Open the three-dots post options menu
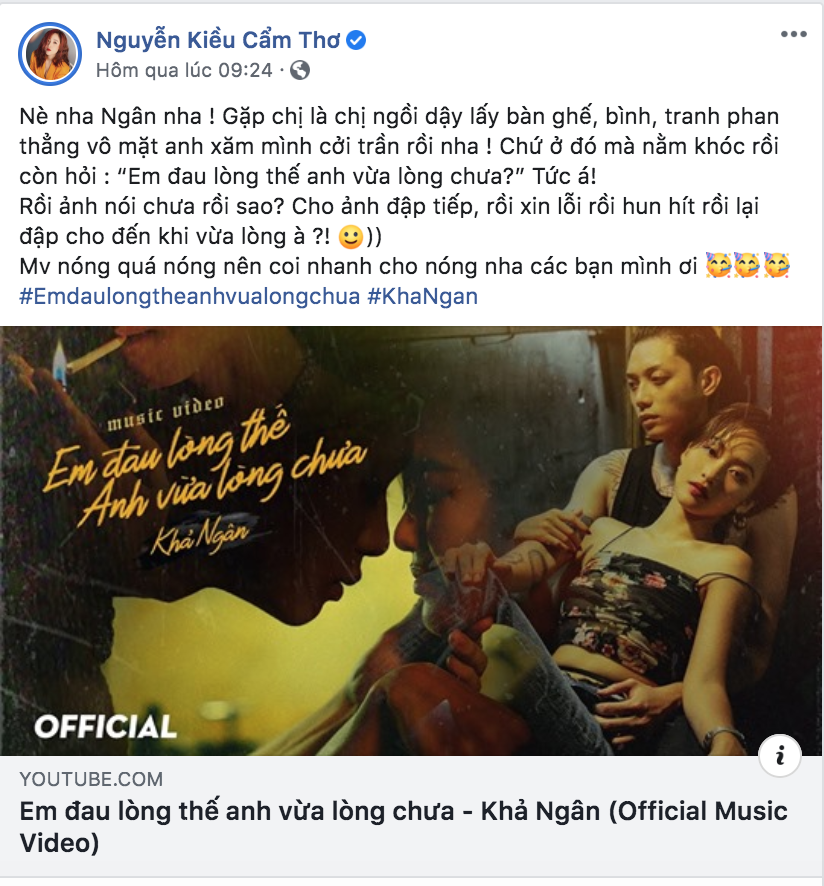 (x=793, y=34)
